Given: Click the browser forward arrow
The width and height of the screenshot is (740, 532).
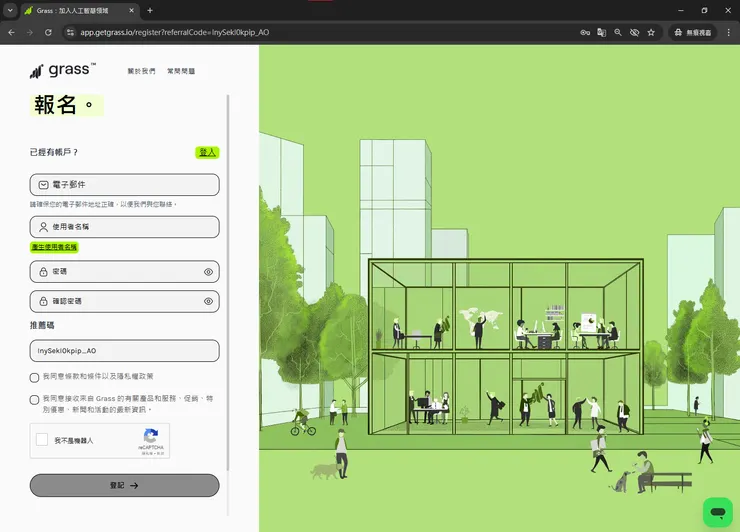Looking at the screenshot, I should (x=30, y=33).
